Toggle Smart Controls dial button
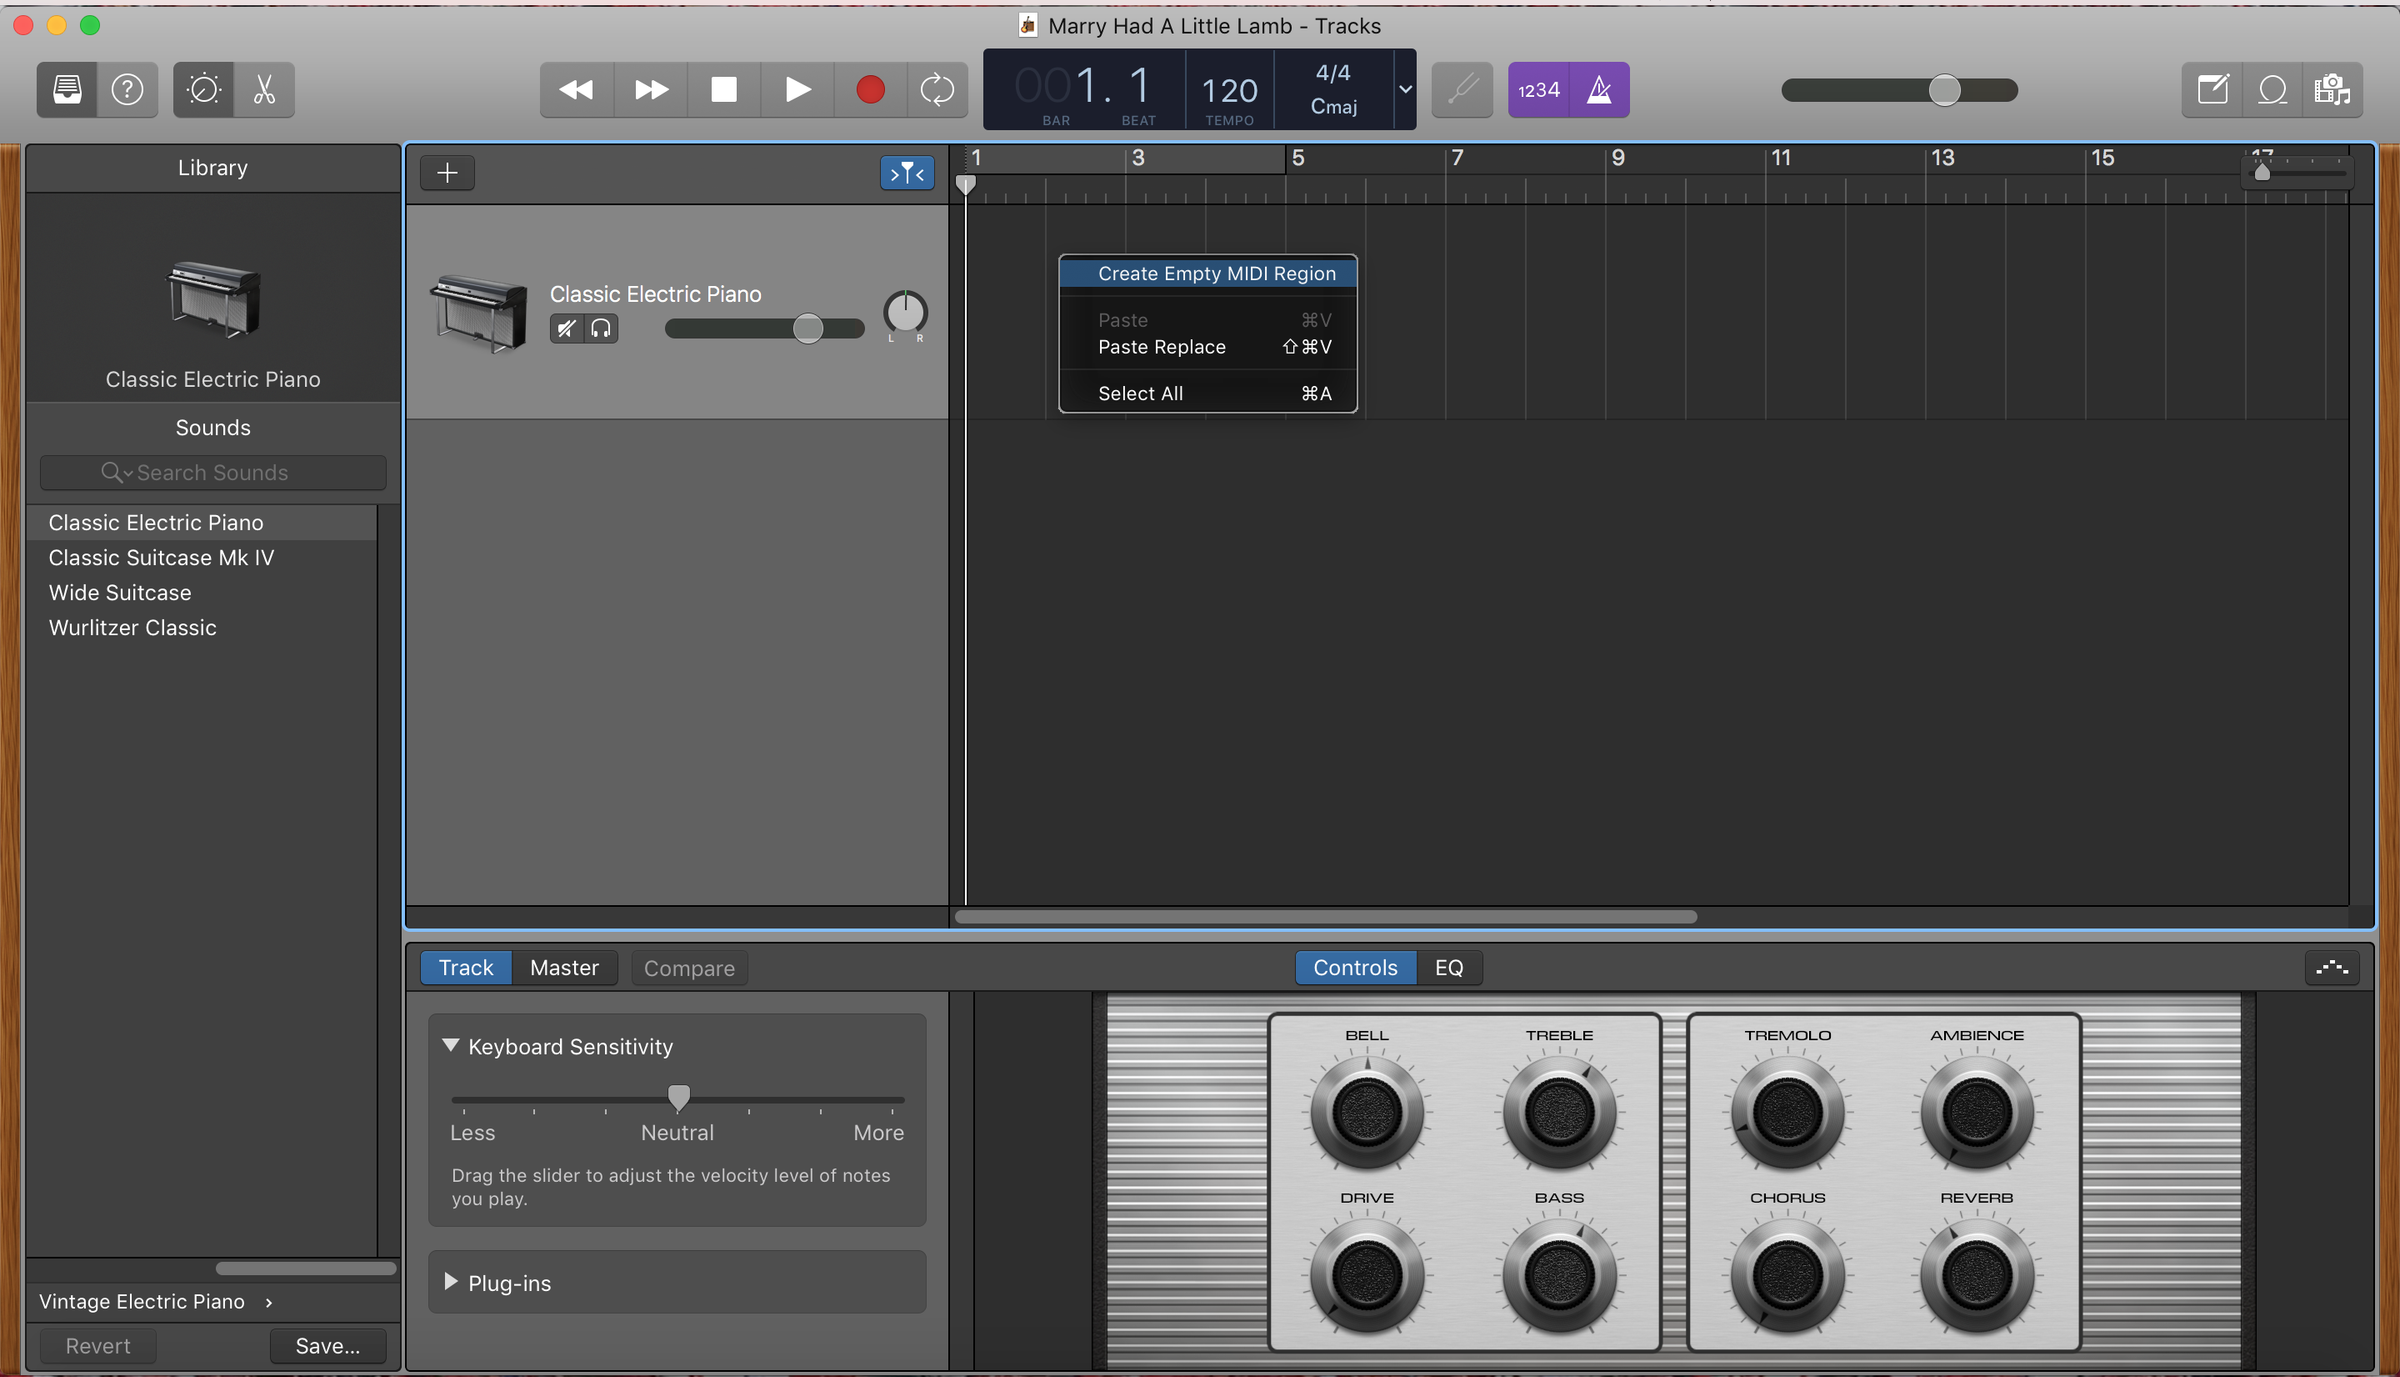The height and width of the screenshot is (1377, 2400). (204, 90)
